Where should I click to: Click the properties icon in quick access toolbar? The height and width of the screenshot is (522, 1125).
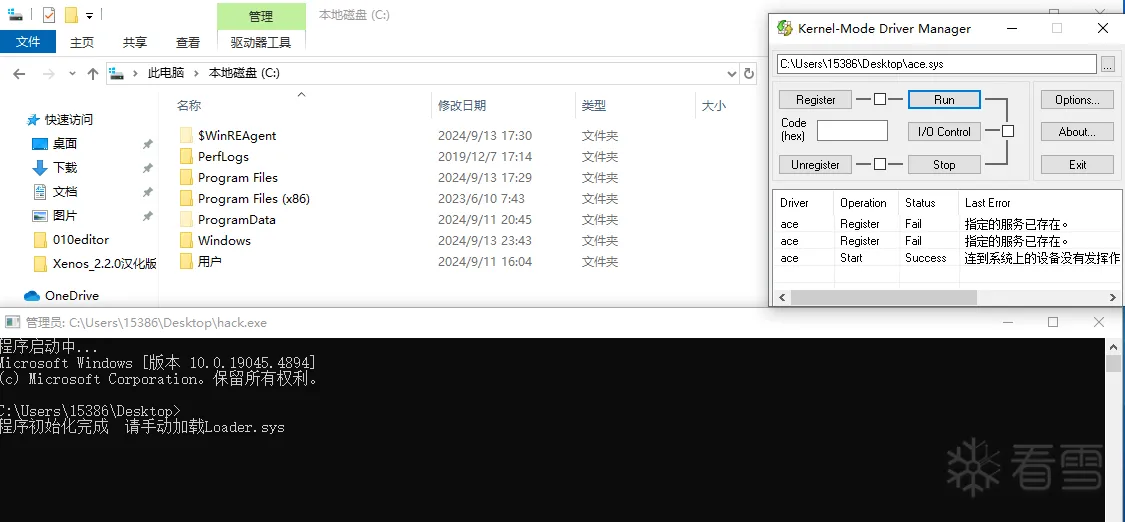[49, 14]
